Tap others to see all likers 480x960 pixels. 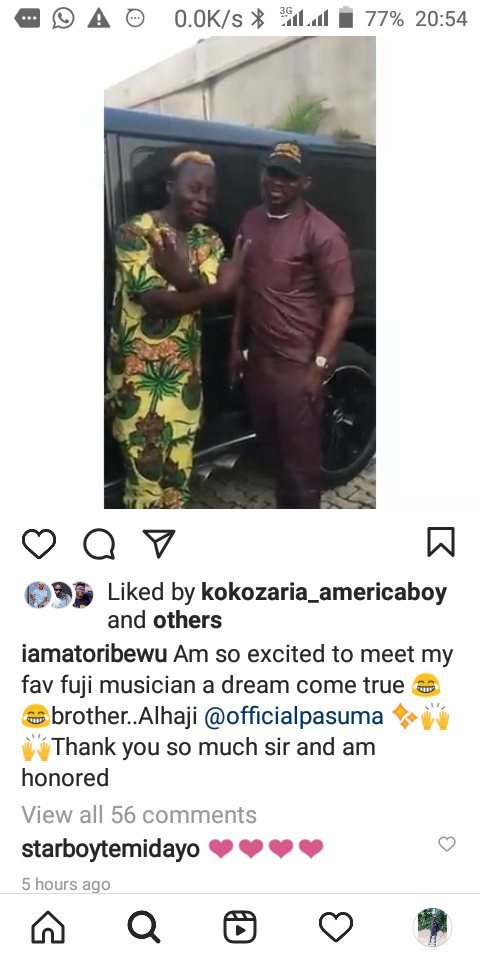[x=187, y=620]
